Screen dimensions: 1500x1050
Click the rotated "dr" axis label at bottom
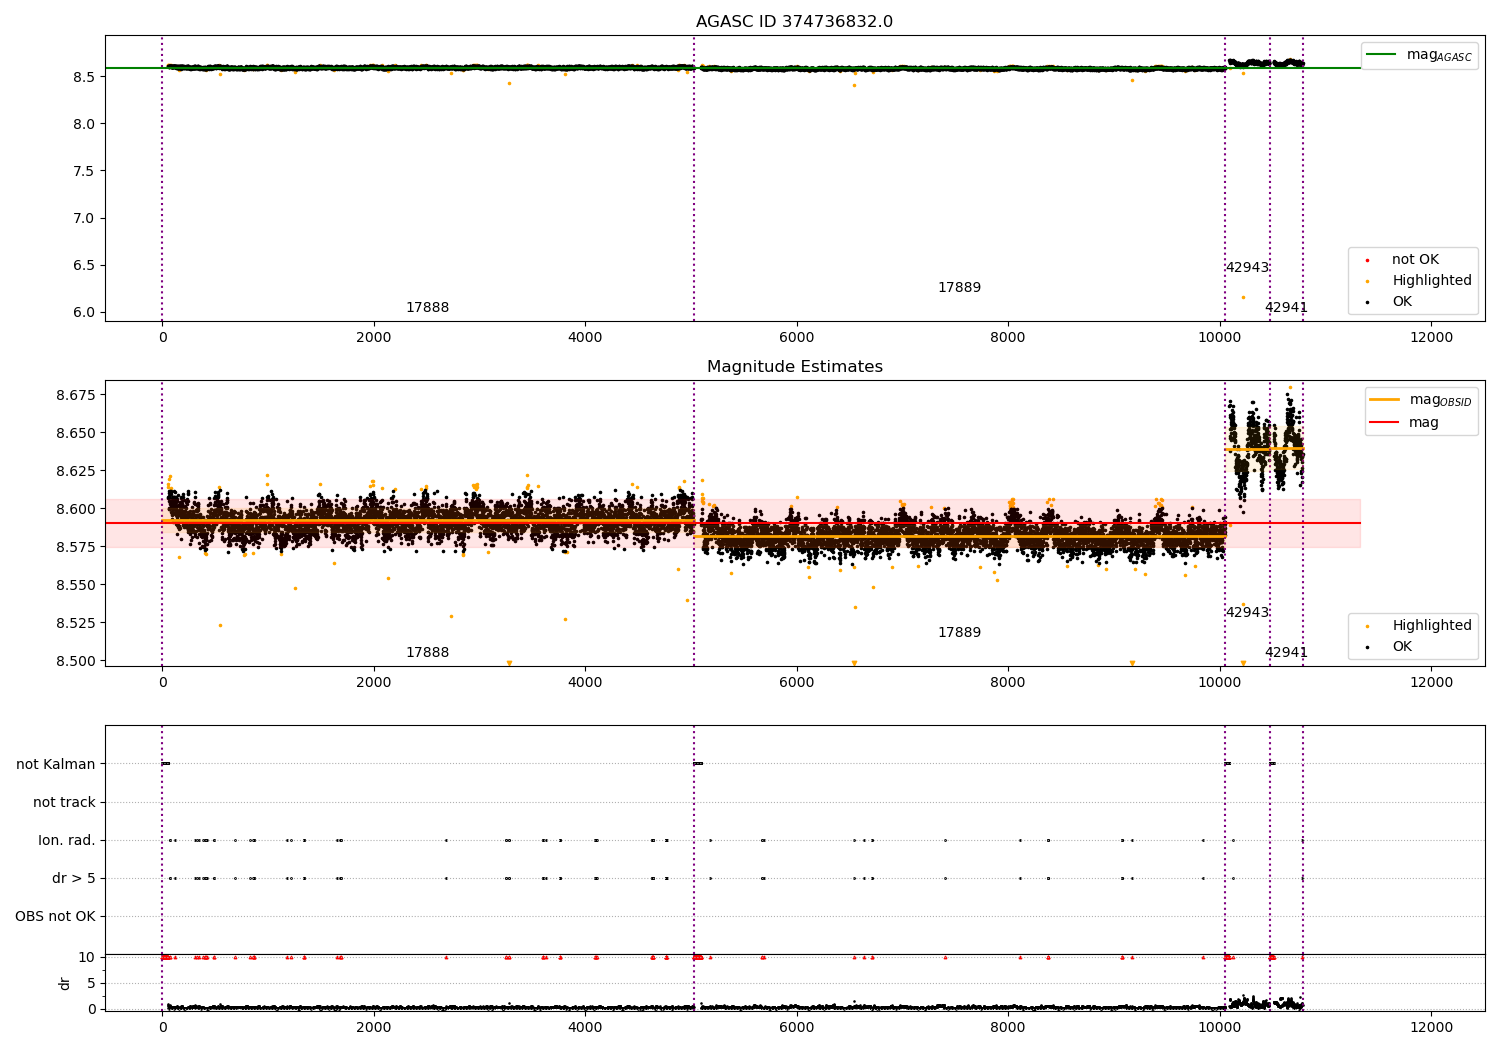click(65, 983)
